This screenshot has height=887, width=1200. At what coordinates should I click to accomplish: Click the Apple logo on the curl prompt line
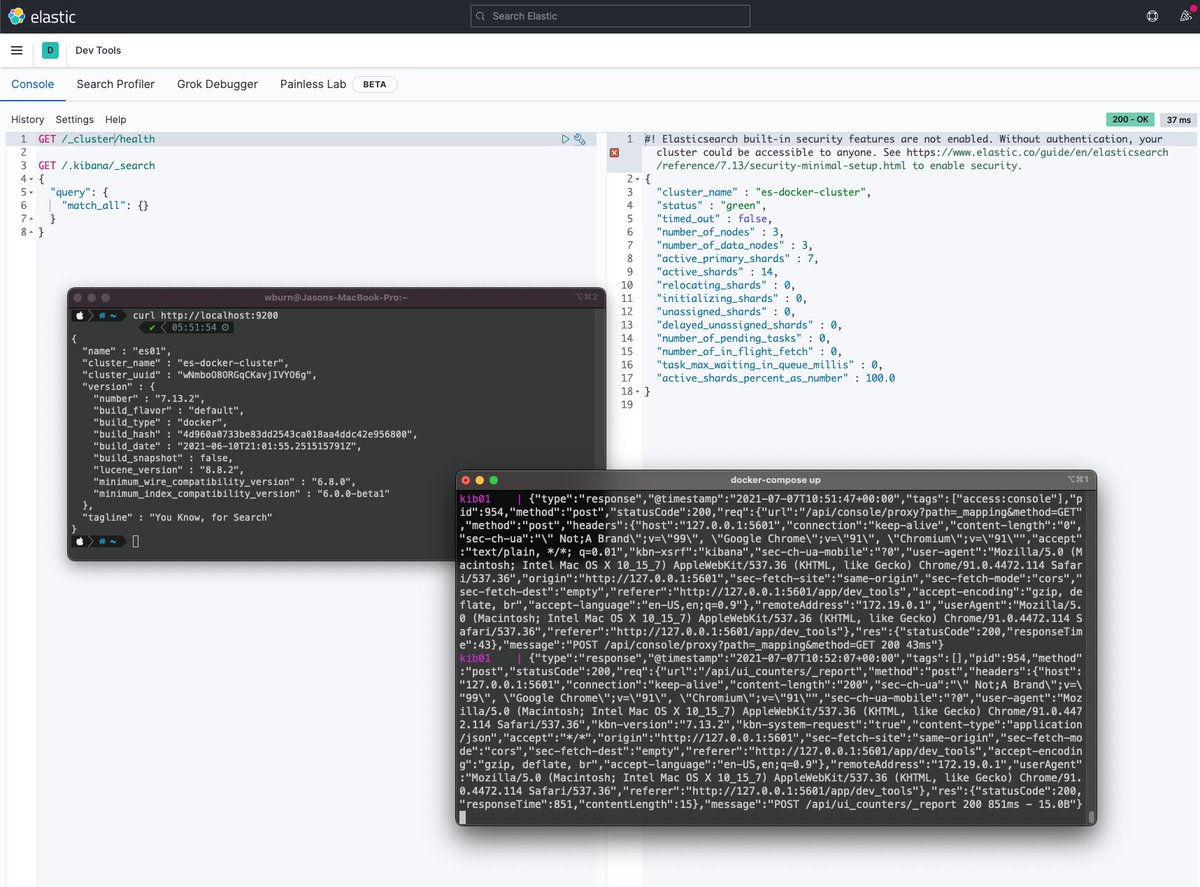pos(79,314)
